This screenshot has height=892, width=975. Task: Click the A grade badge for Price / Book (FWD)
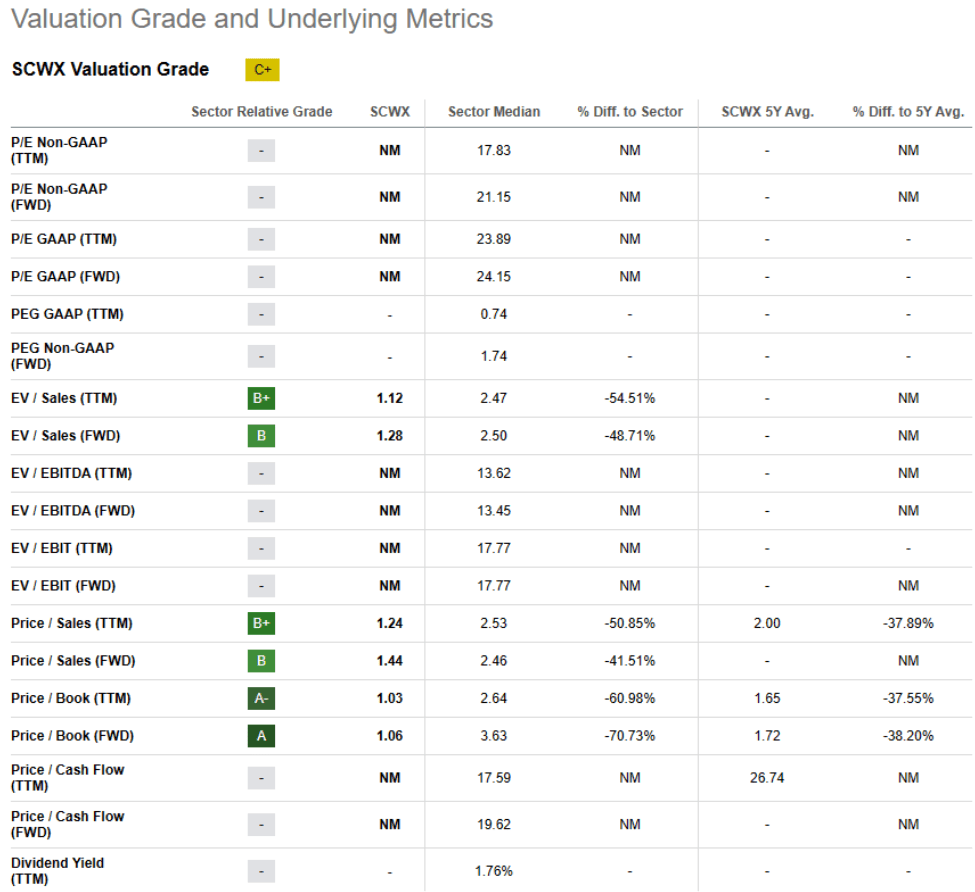coord(261,736)
